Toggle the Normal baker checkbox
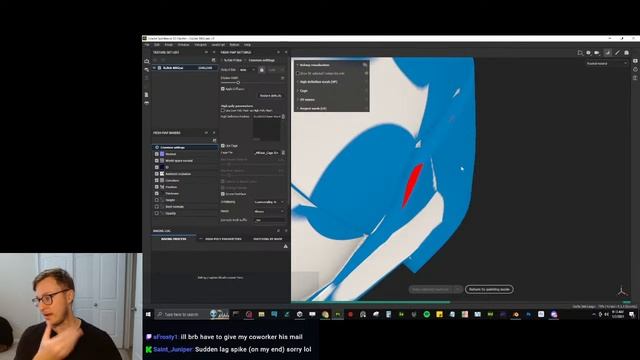Viewport: 640px width, 360px height. click(x=156, y=154)
